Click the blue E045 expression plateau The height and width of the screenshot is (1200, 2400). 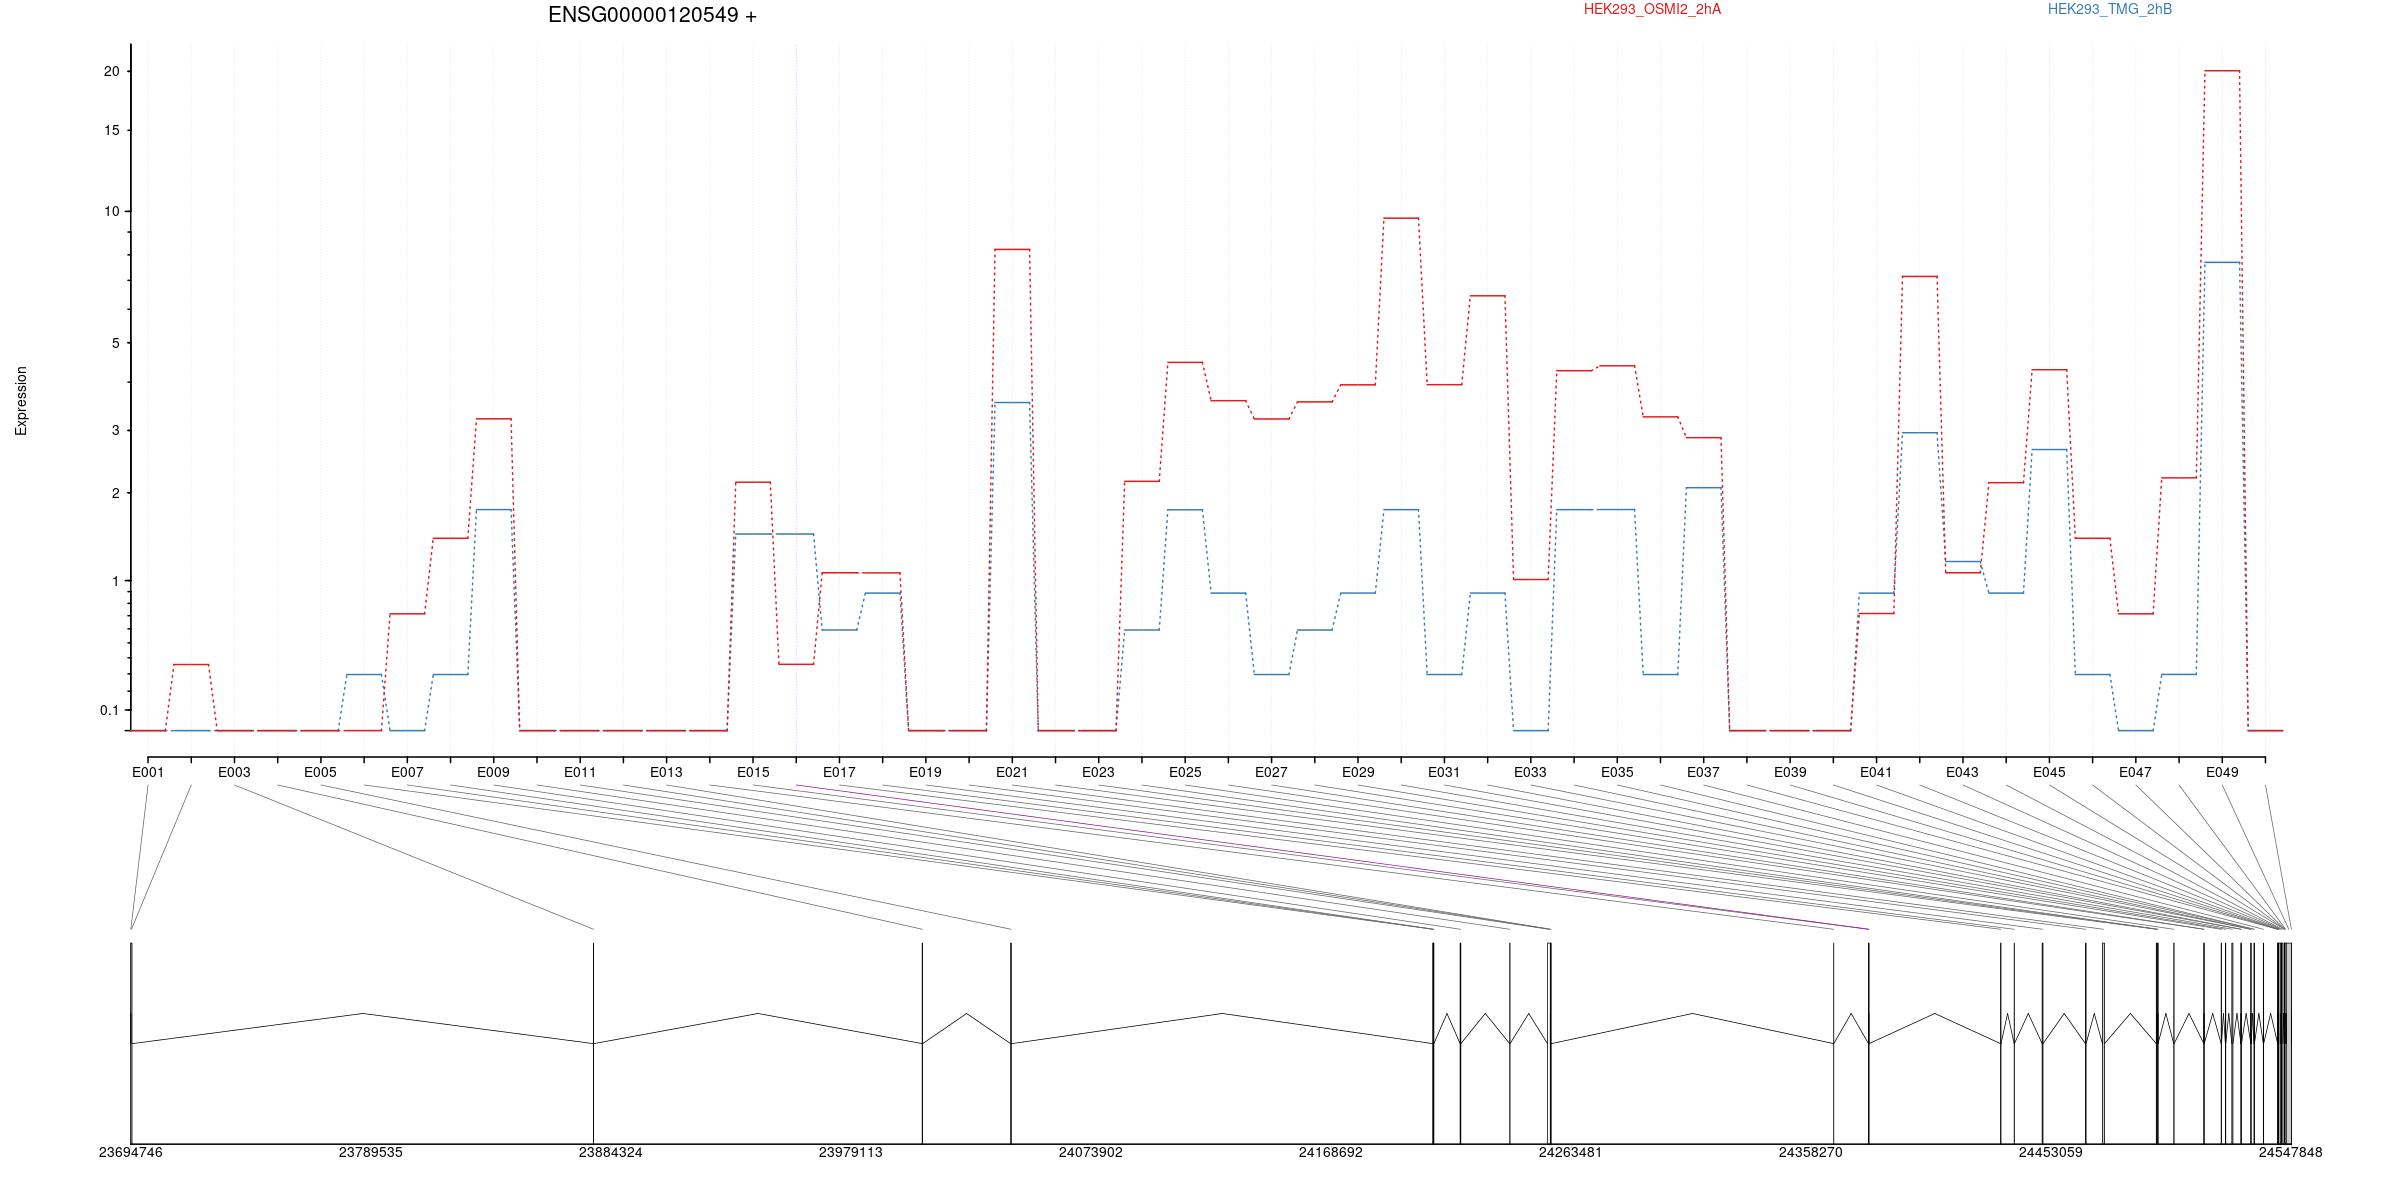point(2049,449)
